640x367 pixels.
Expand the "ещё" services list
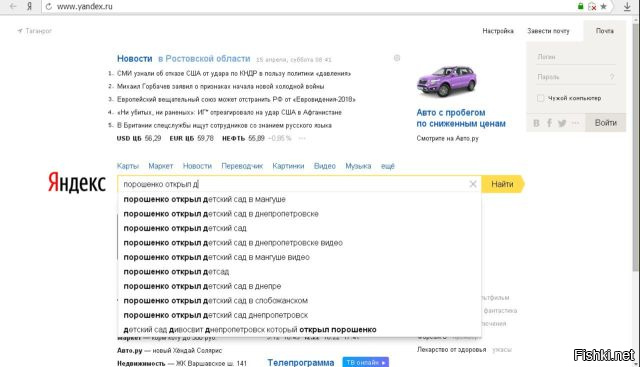(x=387, y=166)
